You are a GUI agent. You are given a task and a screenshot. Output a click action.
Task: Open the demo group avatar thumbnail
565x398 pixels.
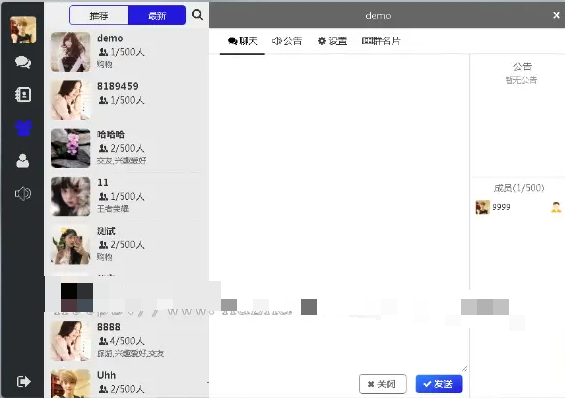(x=71, y=52)
